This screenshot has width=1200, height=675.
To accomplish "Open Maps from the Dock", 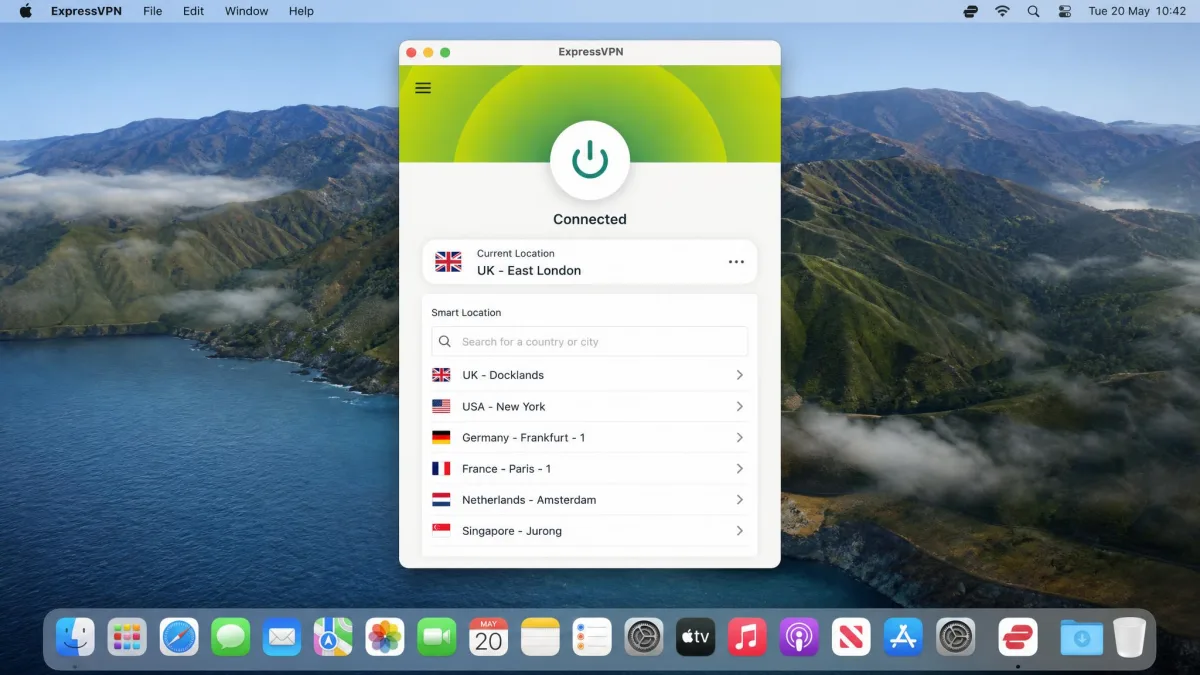I will click(333, 637).
